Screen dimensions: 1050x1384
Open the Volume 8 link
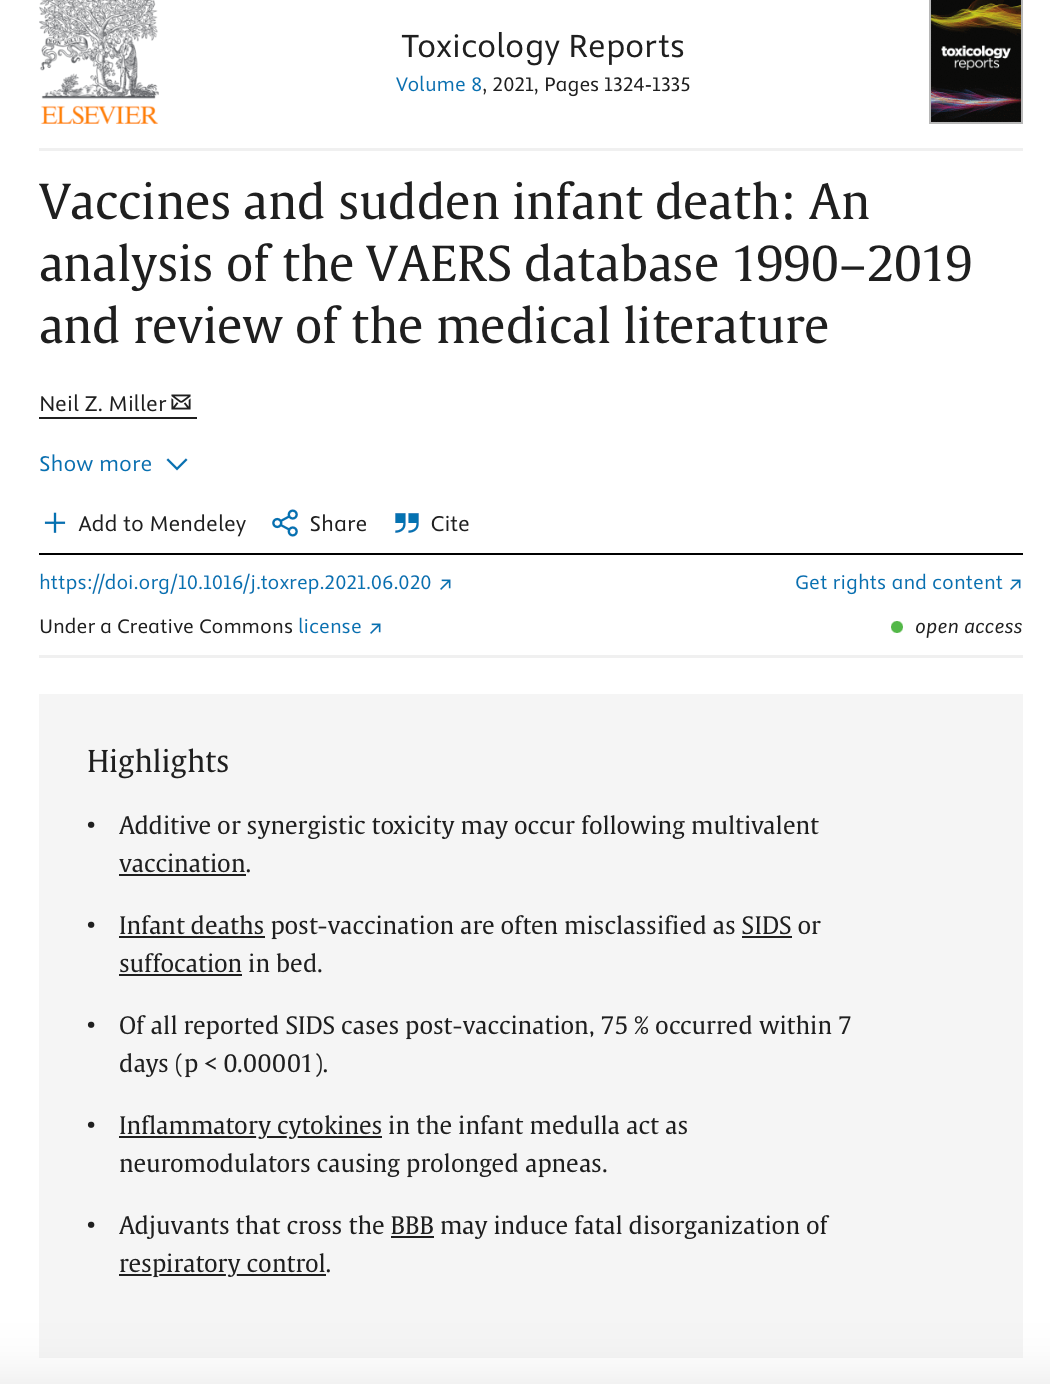(x=439, y=84)
